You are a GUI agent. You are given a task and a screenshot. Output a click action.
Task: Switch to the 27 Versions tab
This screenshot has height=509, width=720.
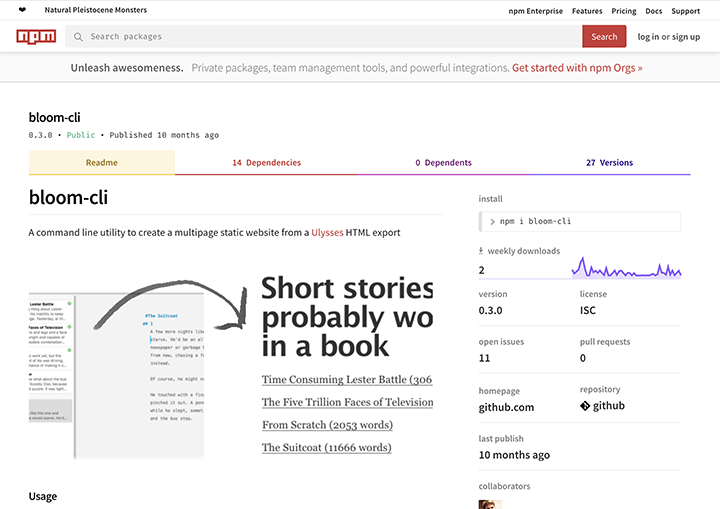point(609,163)
